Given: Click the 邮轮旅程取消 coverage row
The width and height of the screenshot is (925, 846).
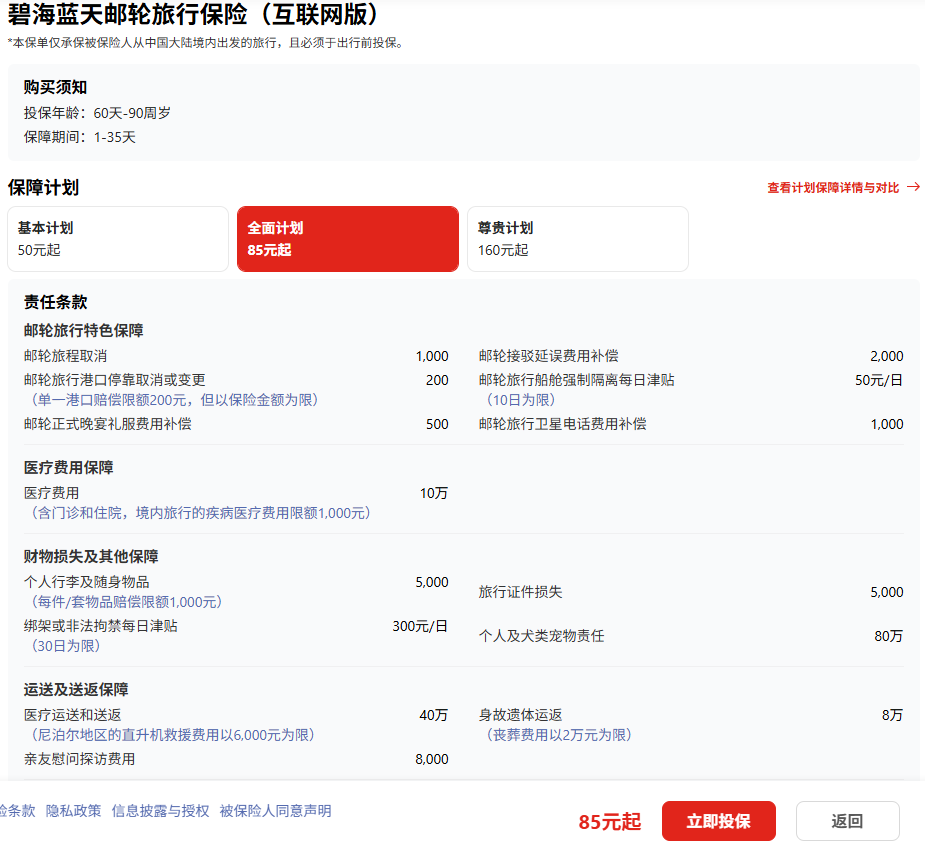Looking at the screenshot, I should click(x=236, y=356).
